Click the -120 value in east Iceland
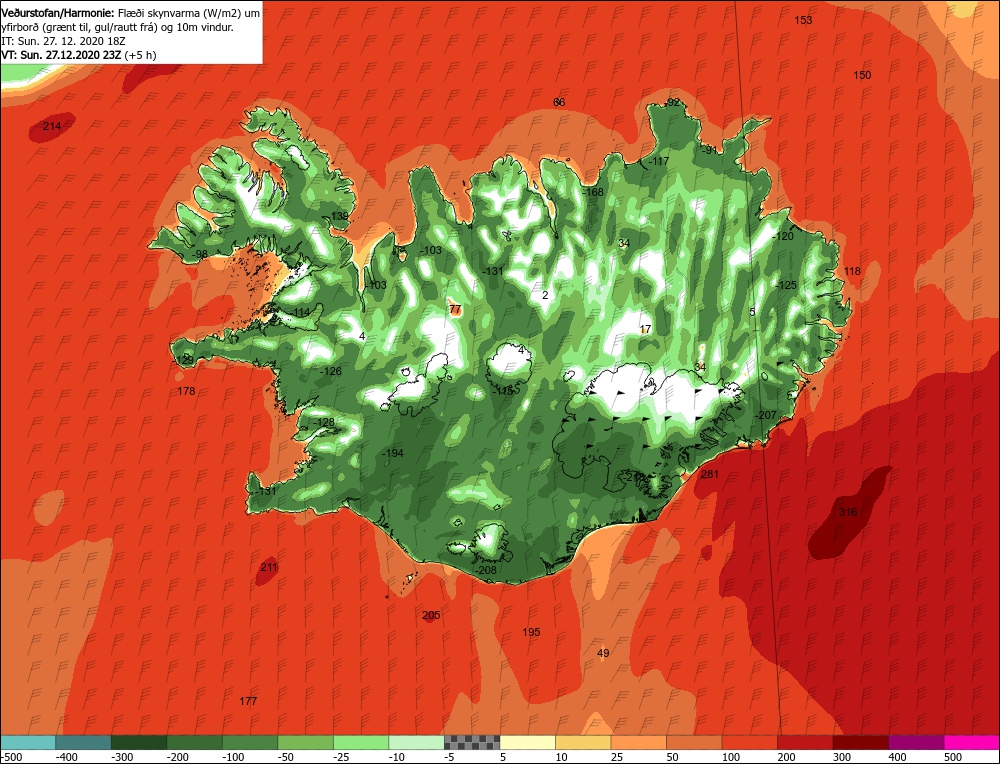 [783, 236]
